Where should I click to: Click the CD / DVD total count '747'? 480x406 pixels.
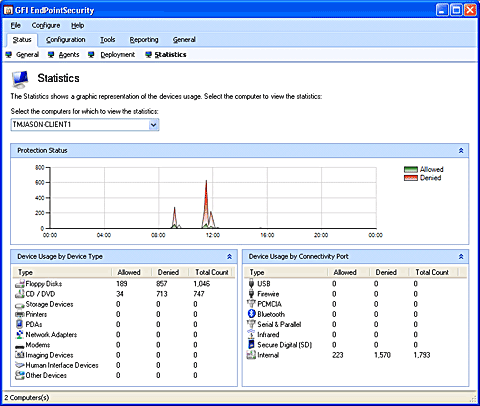click(199, 294)
